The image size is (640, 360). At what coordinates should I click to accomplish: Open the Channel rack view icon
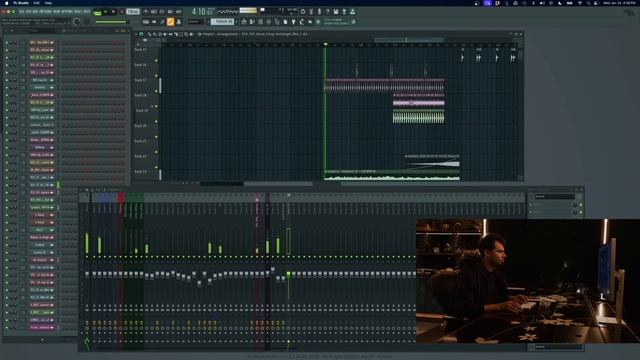260,22
